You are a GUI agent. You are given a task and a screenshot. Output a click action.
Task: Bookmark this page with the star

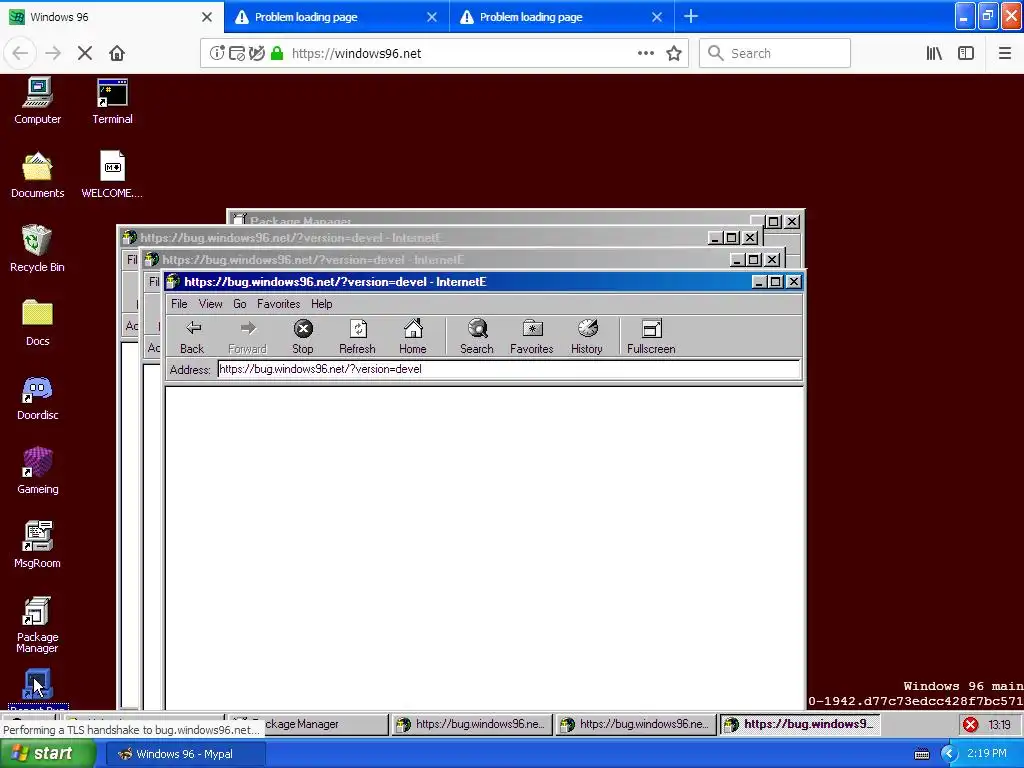tap(674, 53)
